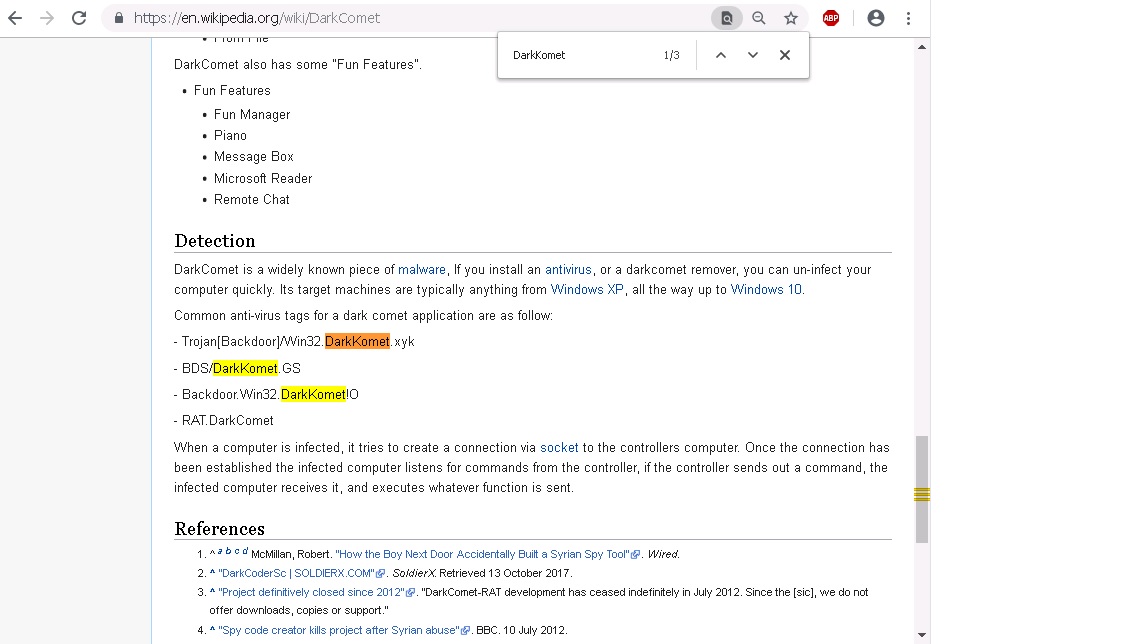This screenshot has width=1146, height=644.
Task: Jump to citation backlink 'd' of reference 1
Action: coord(245,551)
